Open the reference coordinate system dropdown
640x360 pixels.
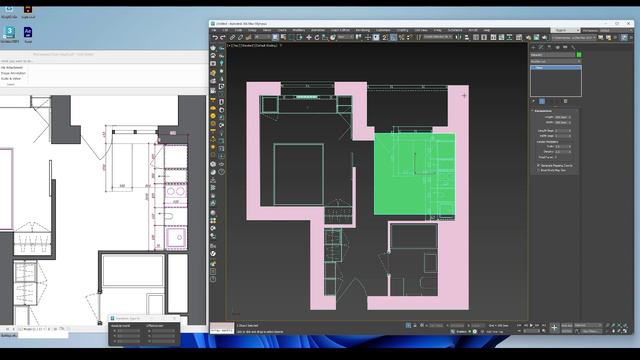[x=346, y=38]
